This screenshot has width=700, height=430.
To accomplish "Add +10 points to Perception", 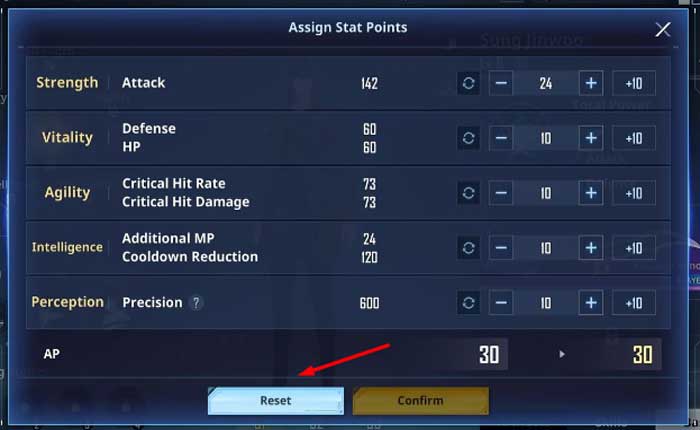I will click(x=634, y=303).
